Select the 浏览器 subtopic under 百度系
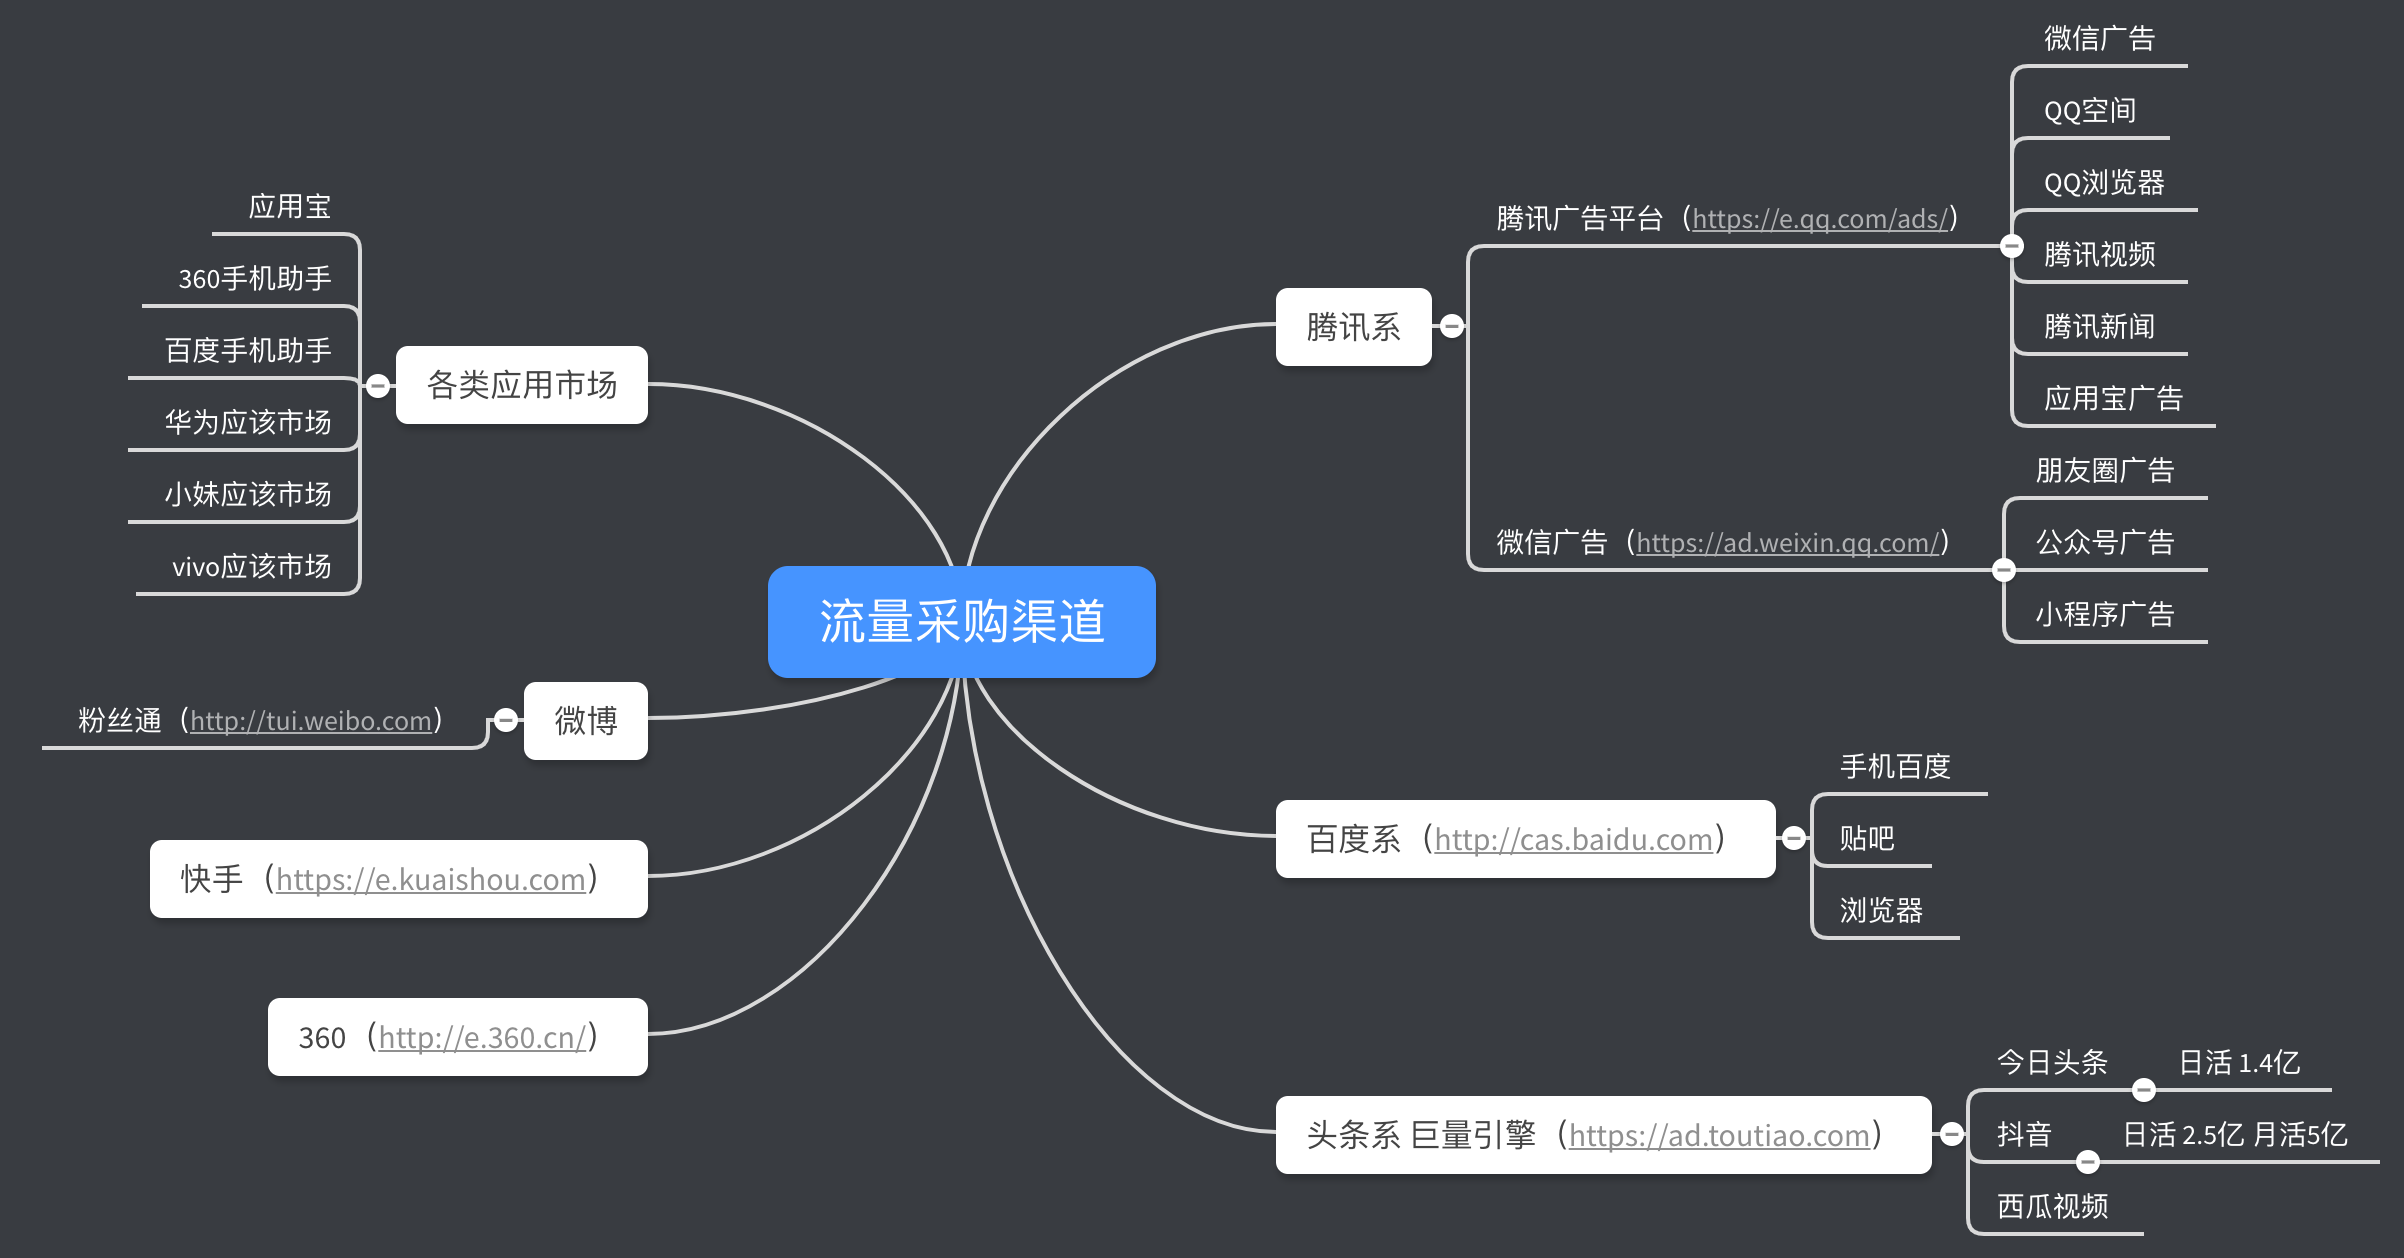The height and width of the screenshot is (1258, 2404). click(1882, 911)
